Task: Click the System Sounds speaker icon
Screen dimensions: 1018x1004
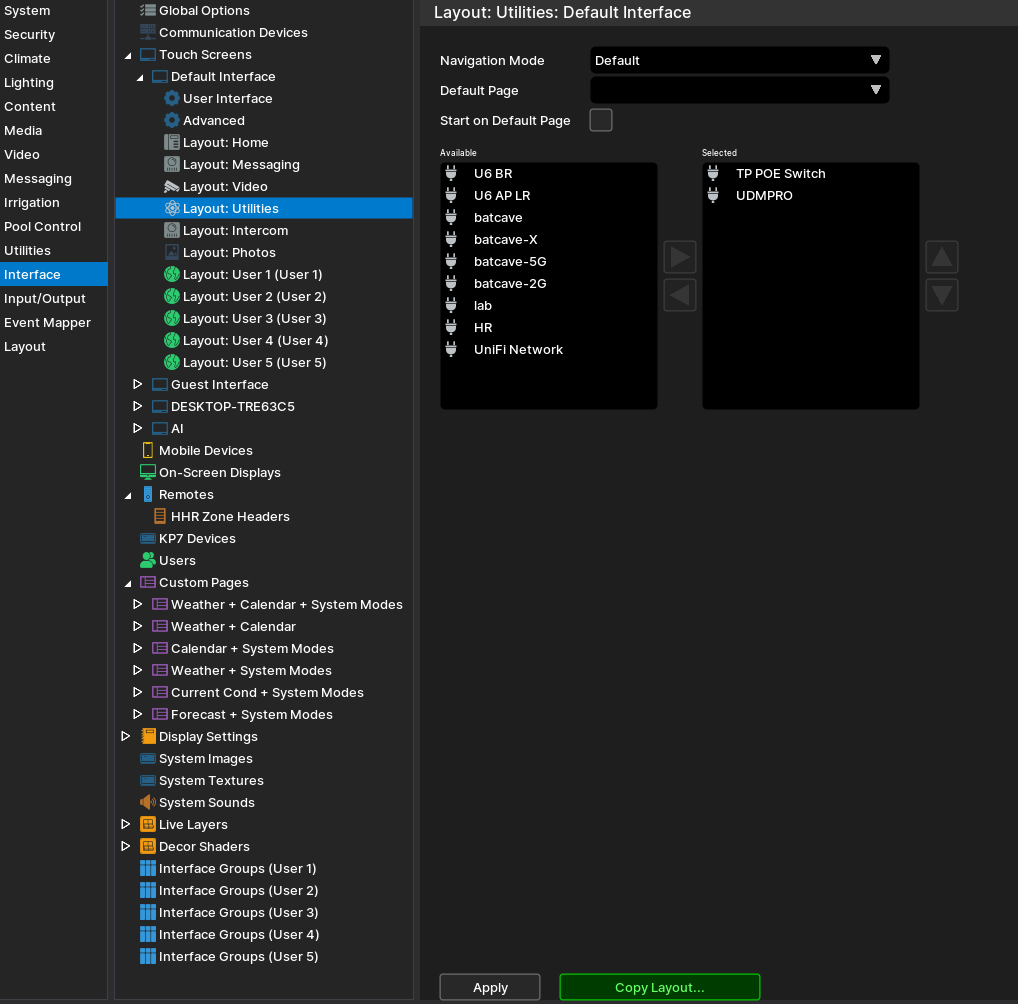Action: (x=148, y=802)
